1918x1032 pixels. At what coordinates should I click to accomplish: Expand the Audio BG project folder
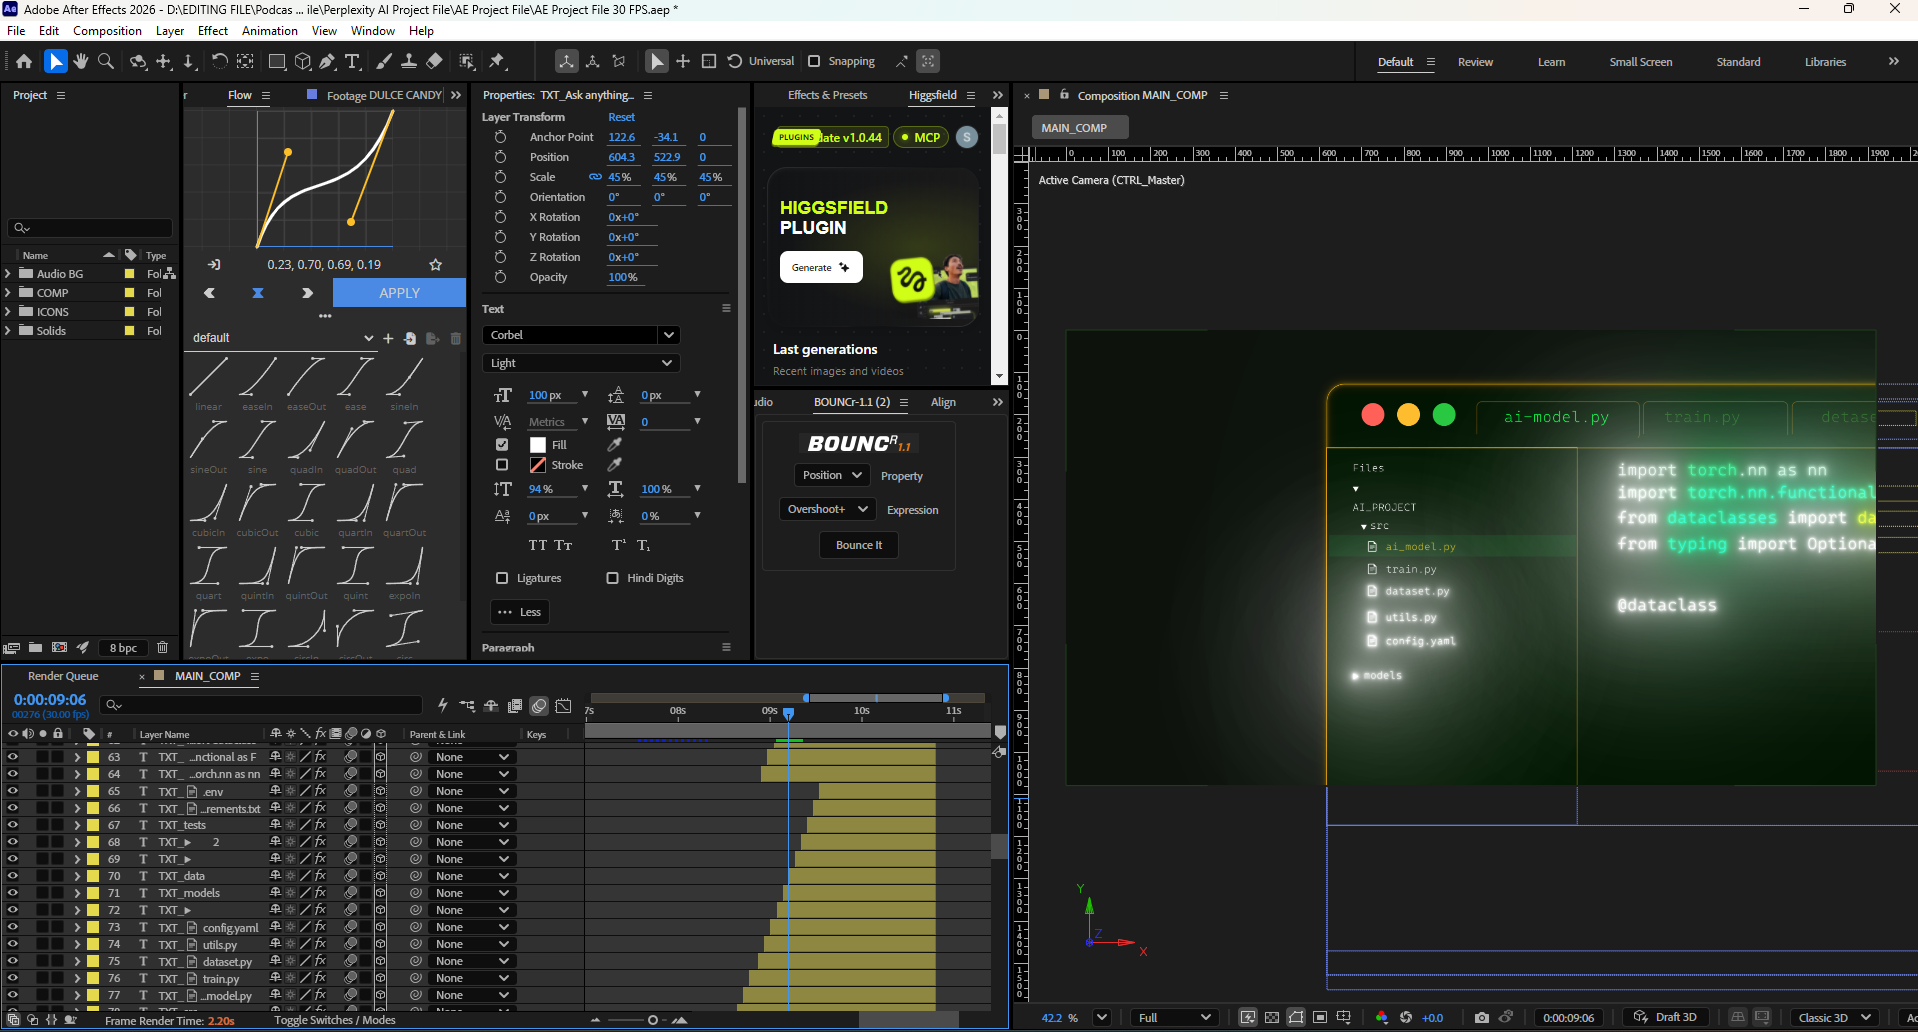pos(8,274)
